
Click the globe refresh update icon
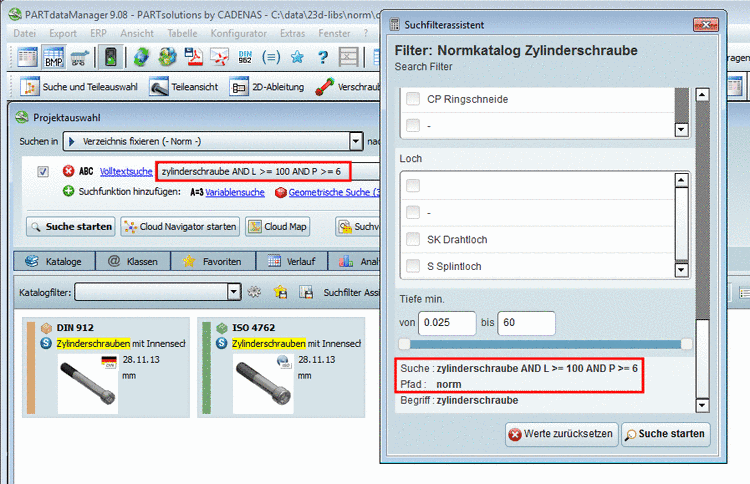tap(141, 57)
